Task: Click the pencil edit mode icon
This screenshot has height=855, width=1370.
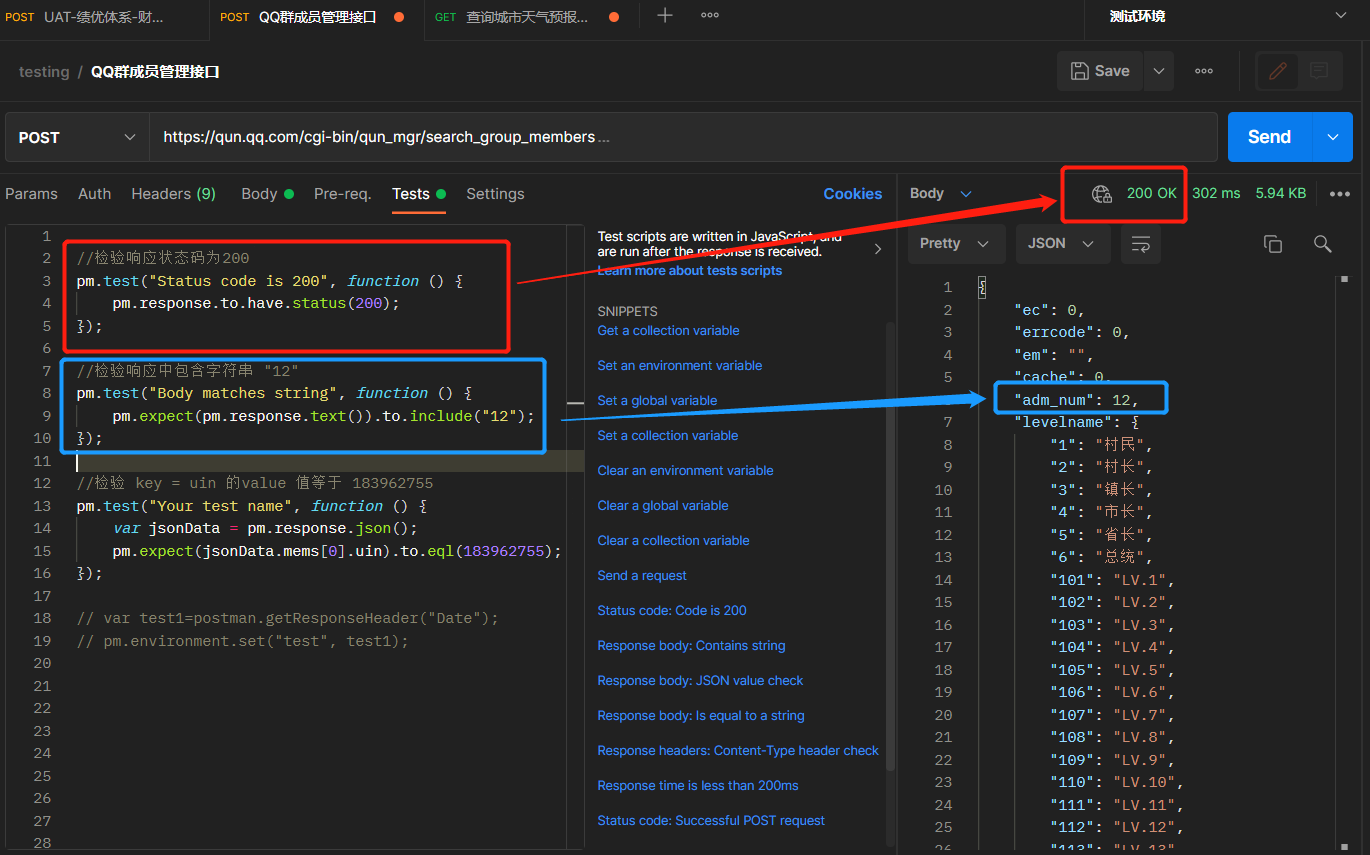Action: (1277, 71)
